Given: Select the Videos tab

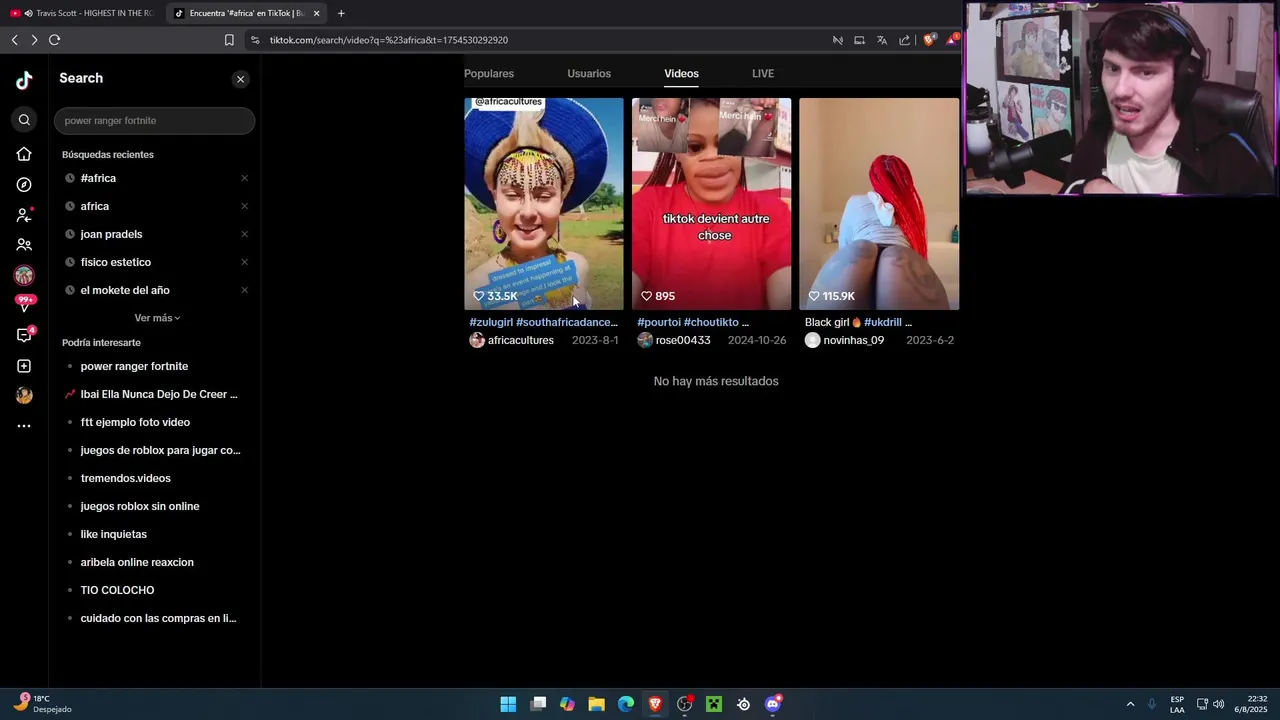Looking at the screenshot, I should click(x=681, y=74).
